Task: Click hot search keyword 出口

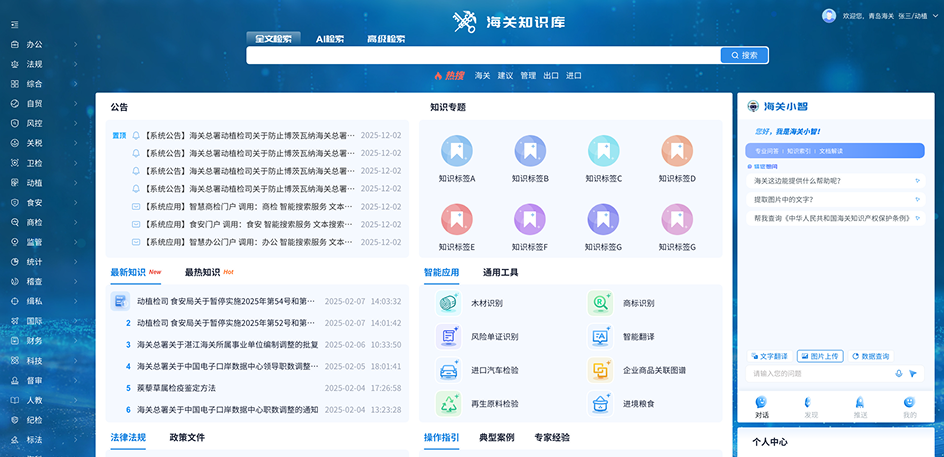Action: coord(551,76)
